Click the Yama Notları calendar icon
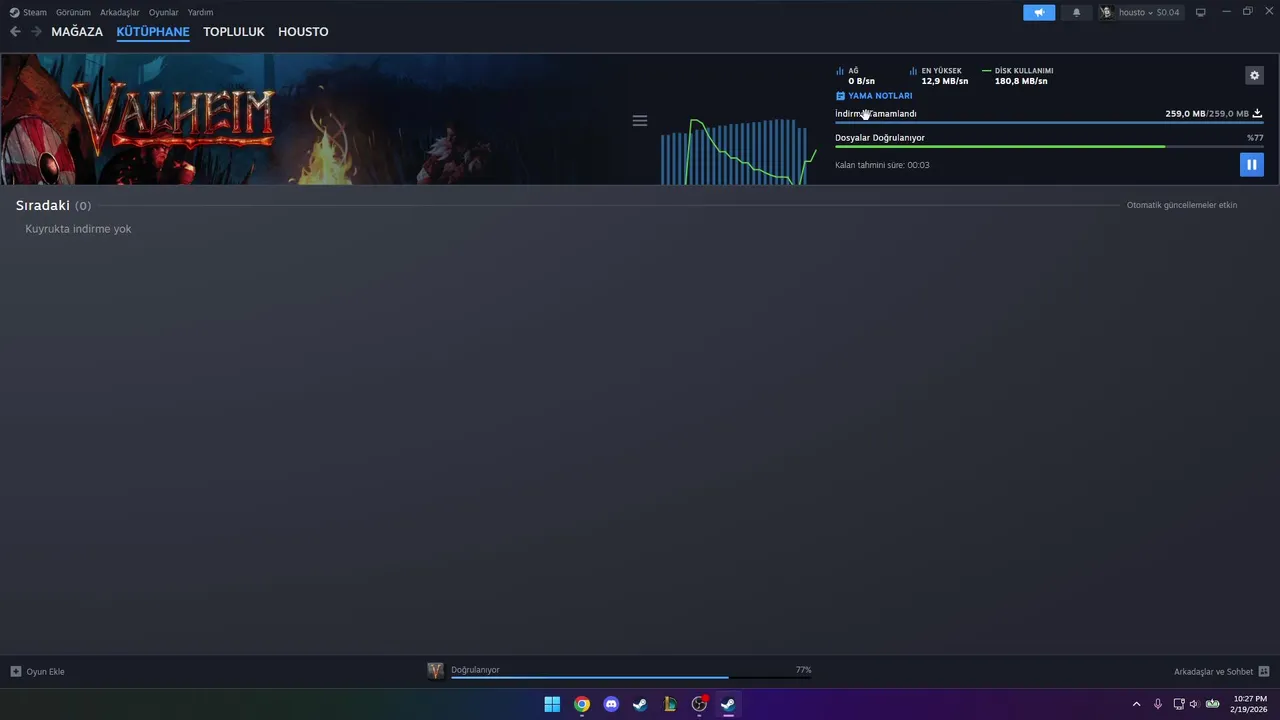The height and width of the screenshot is (720, 1280). (840, 96)
